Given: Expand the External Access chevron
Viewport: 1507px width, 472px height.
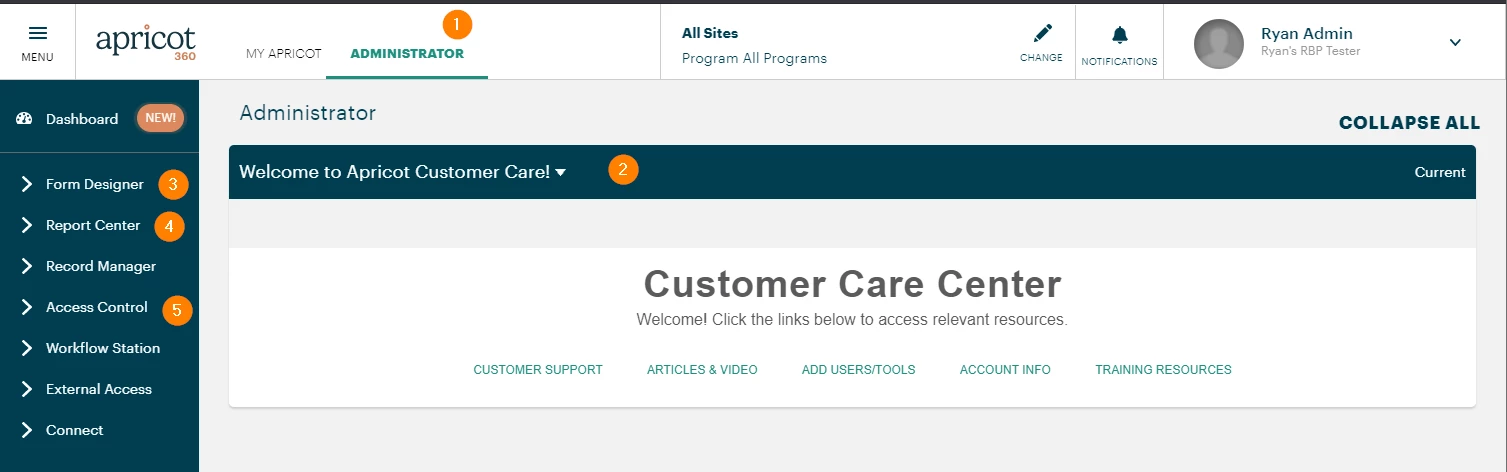Looking at the screenshot, I should (x=27, y=389).
